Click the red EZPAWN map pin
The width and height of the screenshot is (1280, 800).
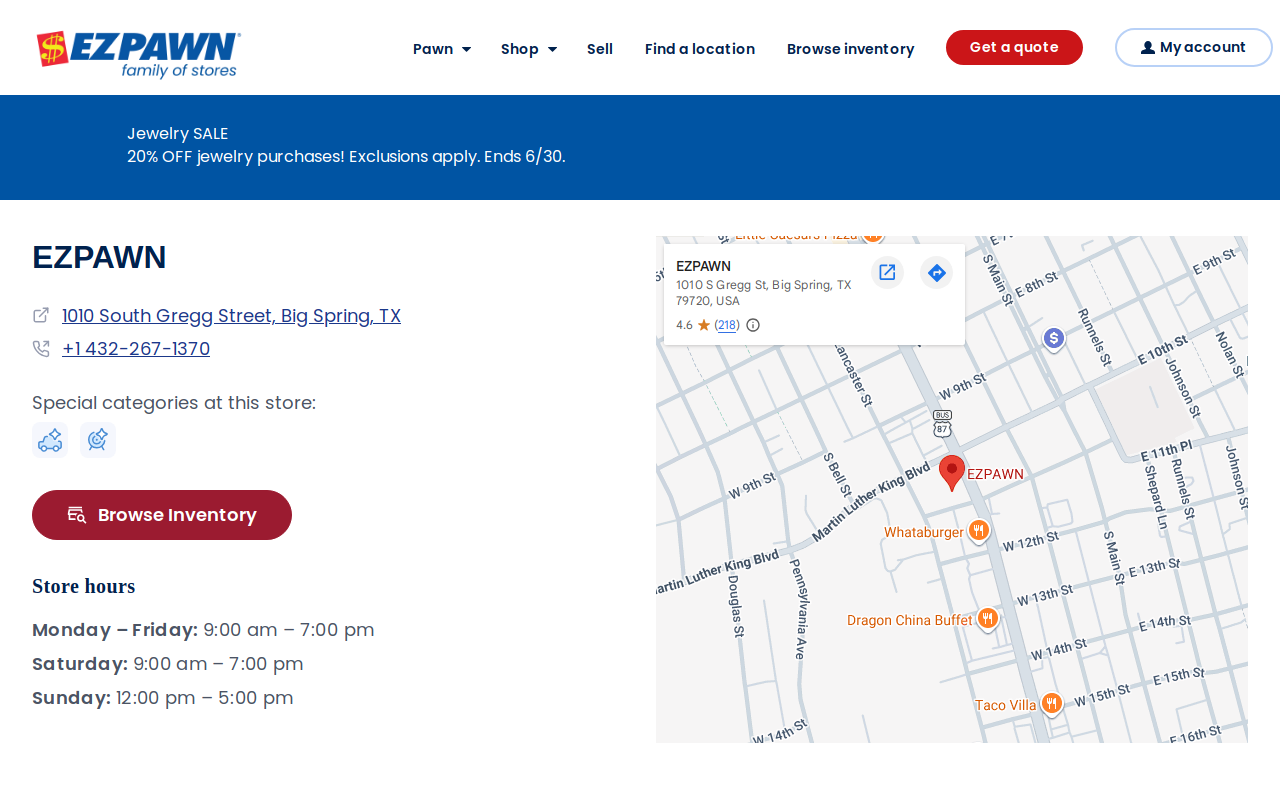tap(952, 472)
